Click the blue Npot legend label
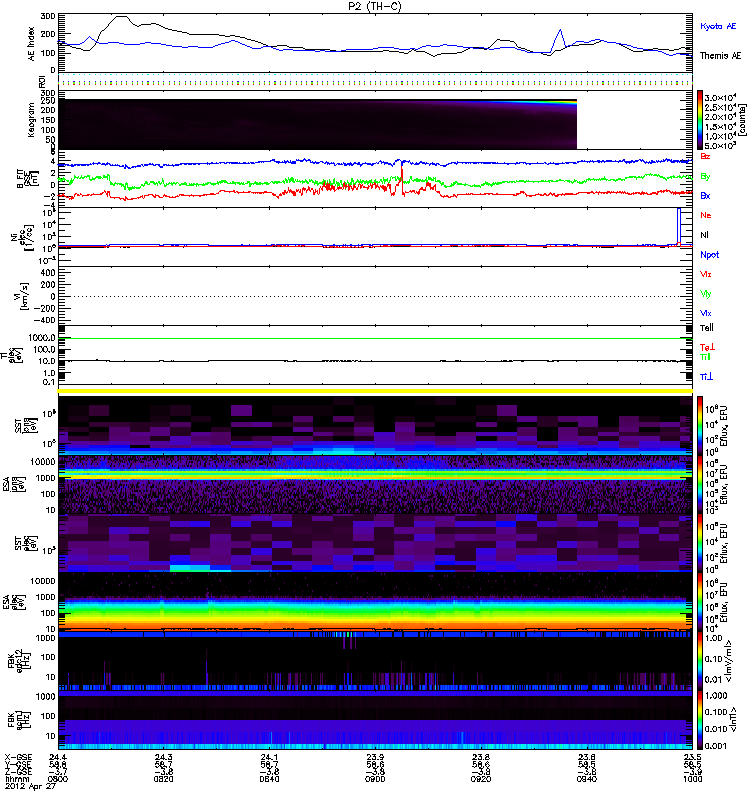This screenshot has width=750, height=800. point(709,254)
